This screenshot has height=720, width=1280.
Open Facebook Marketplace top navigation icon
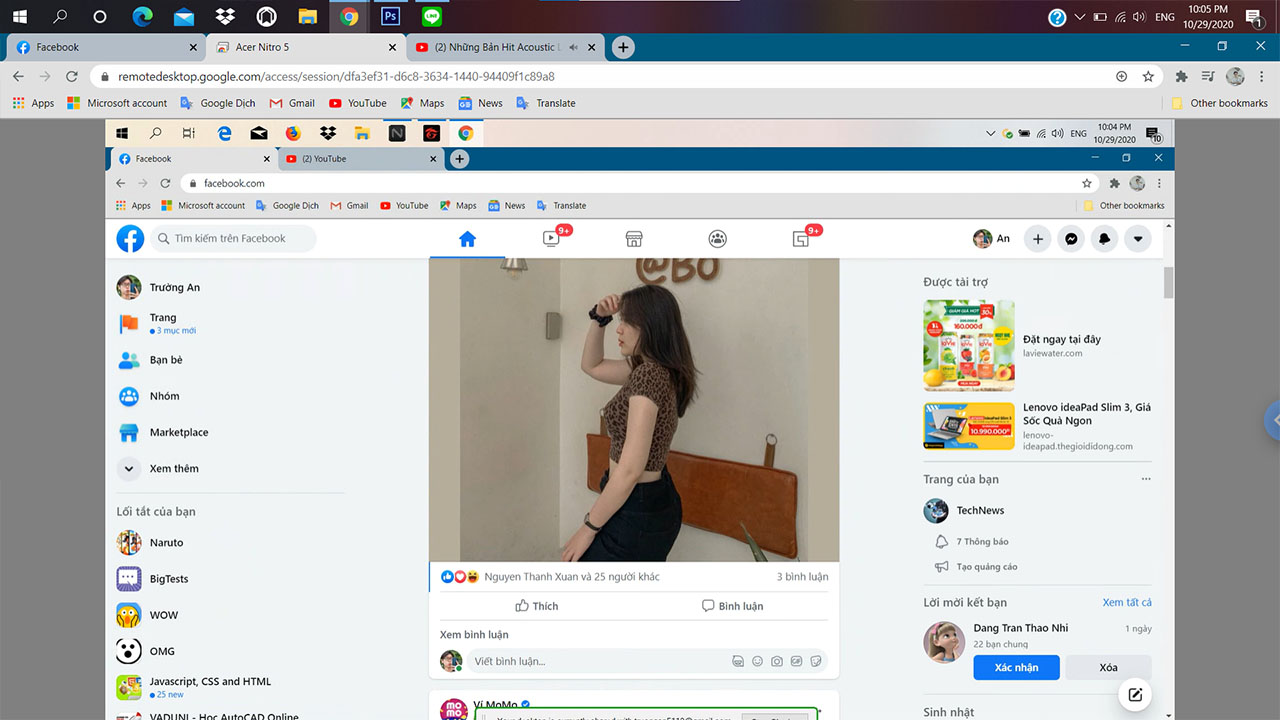point(634,239)
